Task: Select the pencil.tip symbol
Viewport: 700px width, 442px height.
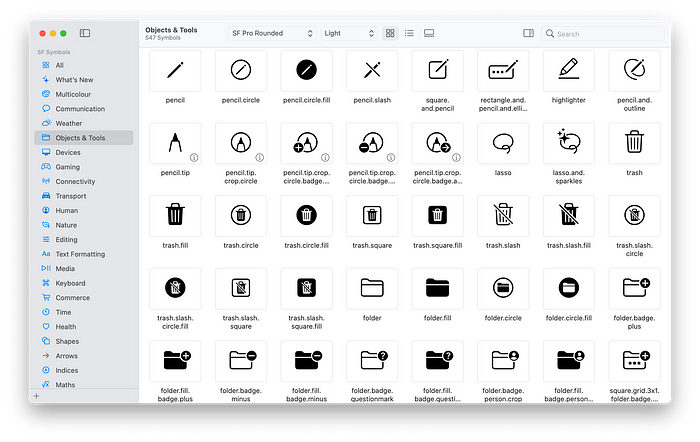Action: click(175, 143)
